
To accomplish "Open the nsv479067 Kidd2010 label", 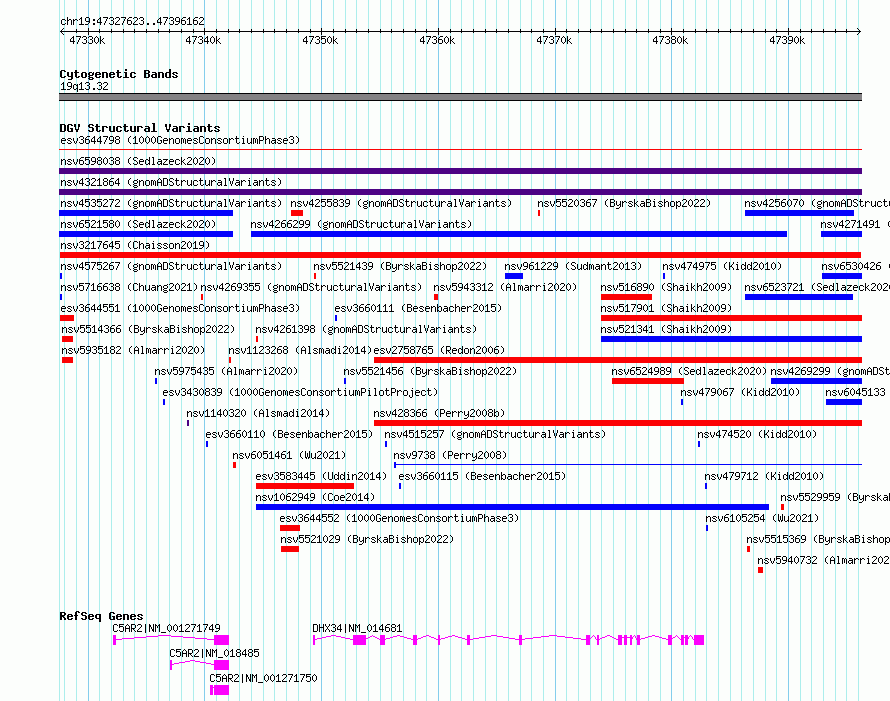I will [740, 392].
